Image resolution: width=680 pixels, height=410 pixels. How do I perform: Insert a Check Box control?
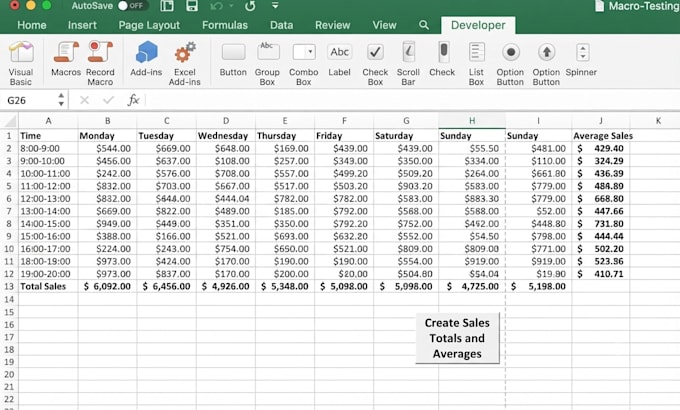[375, 64]
